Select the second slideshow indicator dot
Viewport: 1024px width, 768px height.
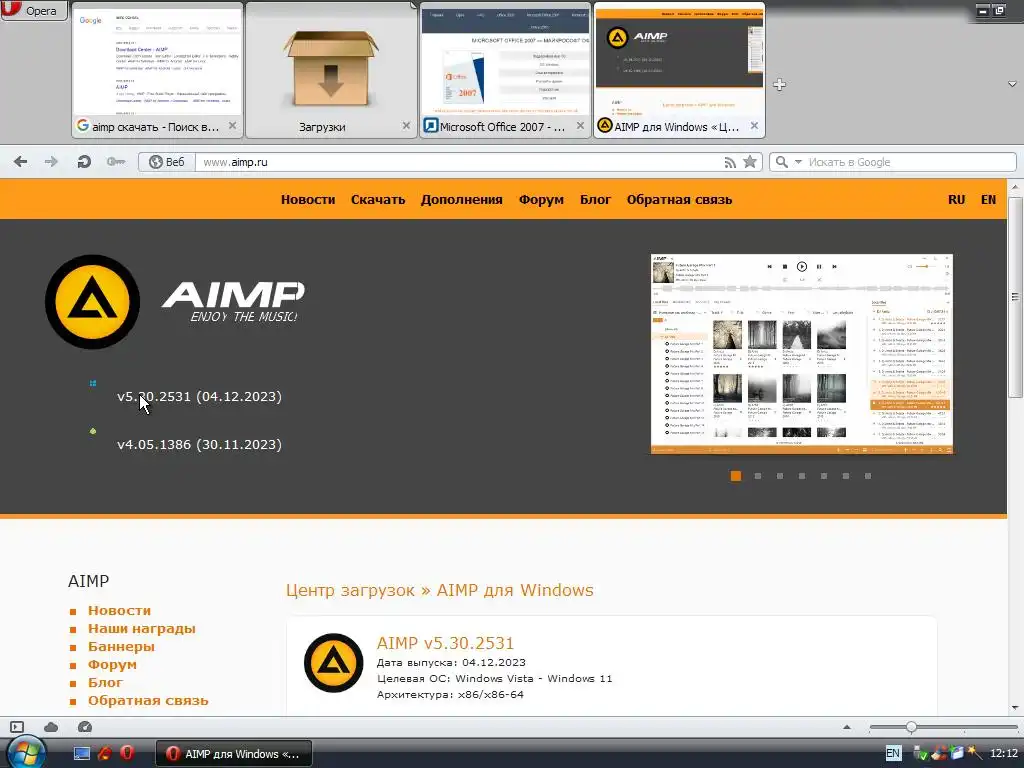(x=758, y=476)
